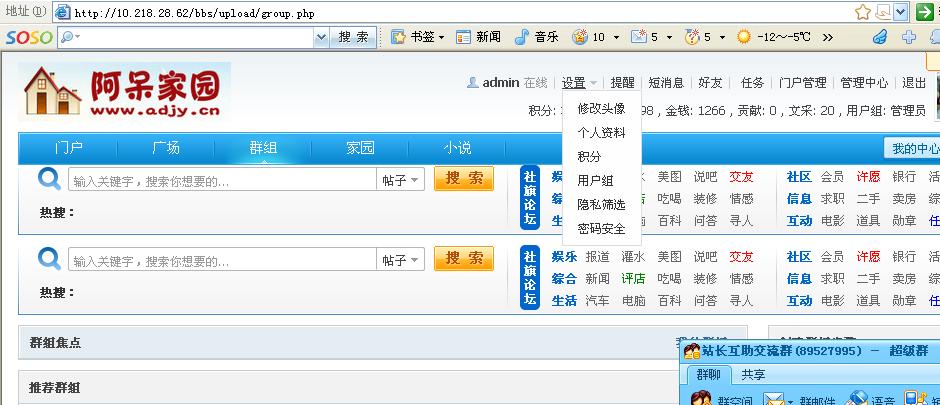The height and width of the screenshot is (405, 940).
Task: Click the SOSO logo in toolbar
Action: coord(29,37)
